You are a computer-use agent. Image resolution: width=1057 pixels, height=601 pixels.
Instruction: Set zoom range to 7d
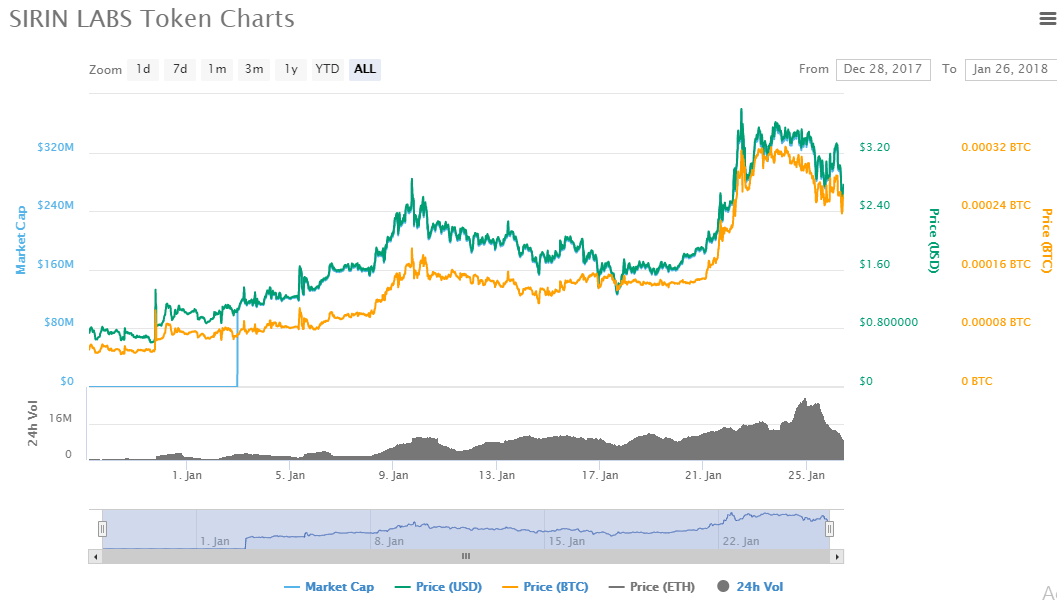[180, 69]
